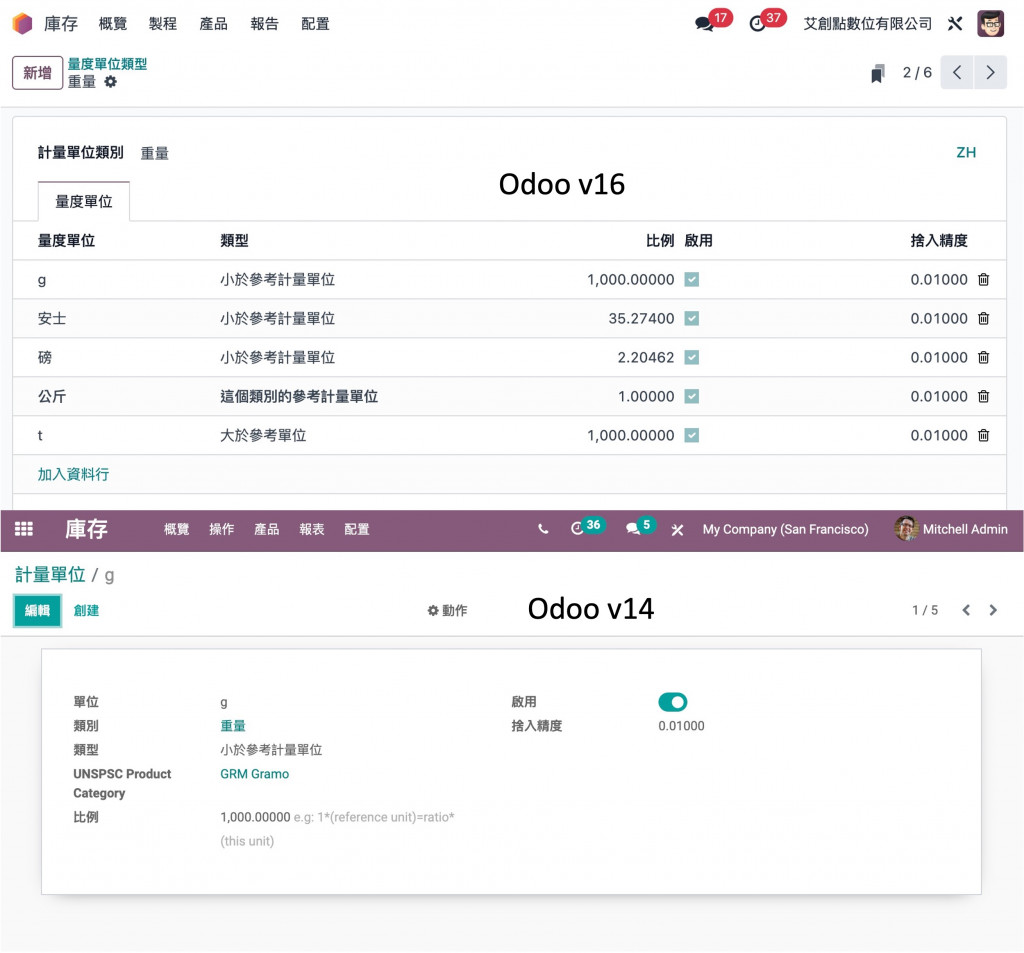The width and height of the screenshot is (1024, 953).
Task: Open the 動作 action dropdown
Action: coord(447,611)
